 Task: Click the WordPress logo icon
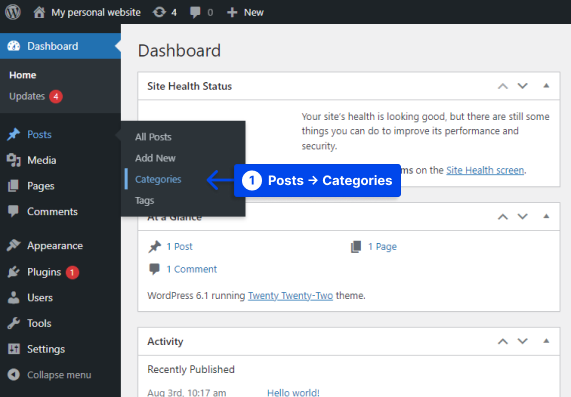pos(13,12)
